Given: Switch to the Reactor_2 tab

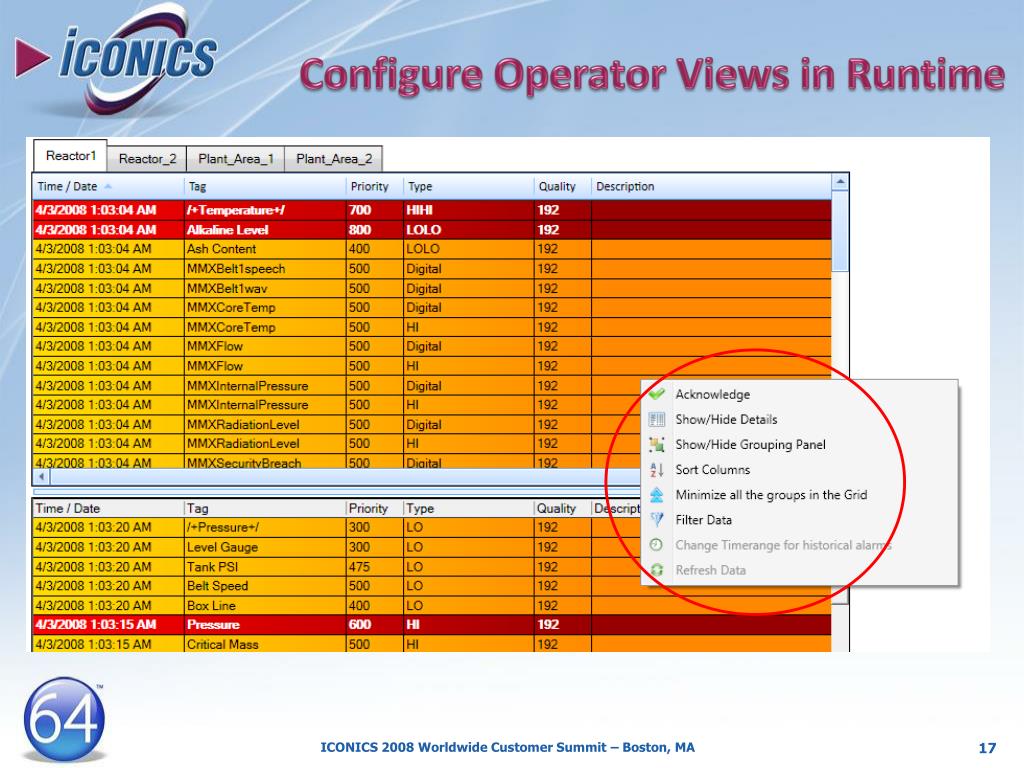Looking at the screenshot, I should point(148,159).
